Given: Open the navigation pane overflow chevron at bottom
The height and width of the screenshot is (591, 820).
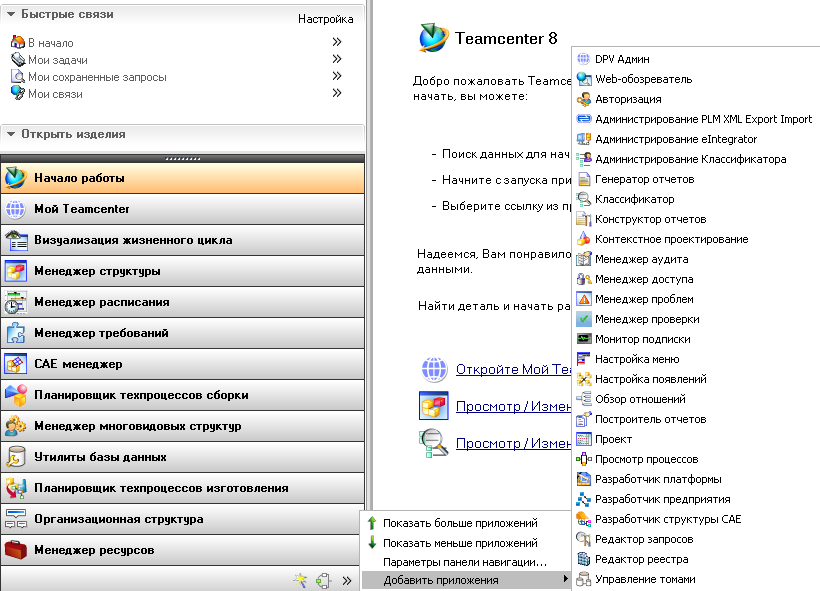Looking at the screenshot, I should click(347, 581).
